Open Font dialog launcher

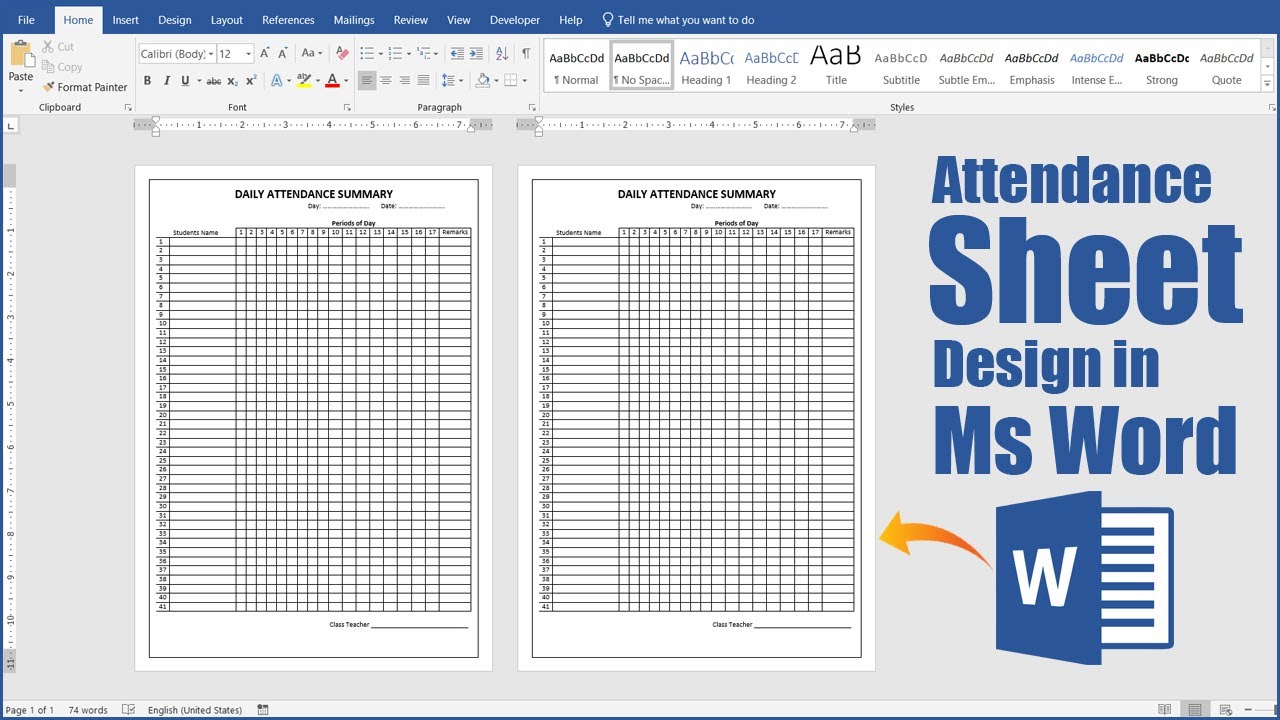[x=347, y=107]
